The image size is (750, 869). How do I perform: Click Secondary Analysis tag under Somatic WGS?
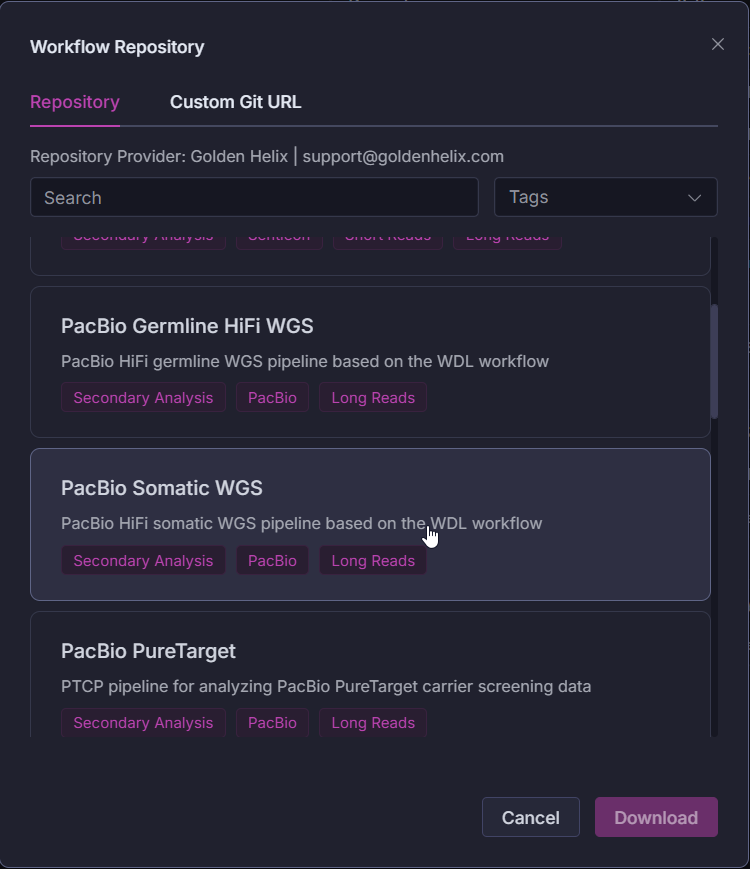pos(143,561)
